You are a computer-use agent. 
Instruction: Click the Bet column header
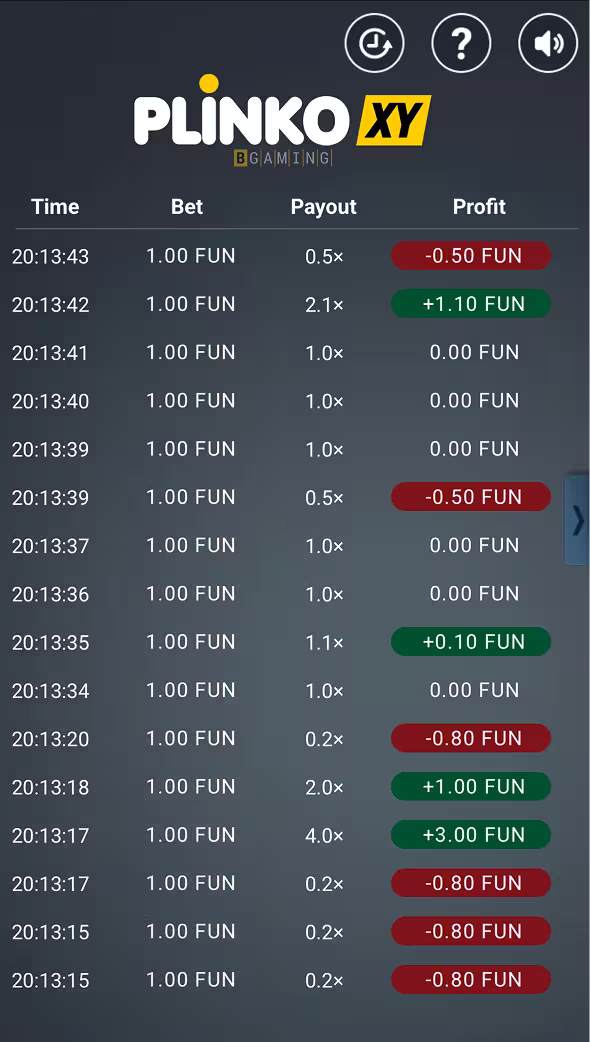point(187,207)
